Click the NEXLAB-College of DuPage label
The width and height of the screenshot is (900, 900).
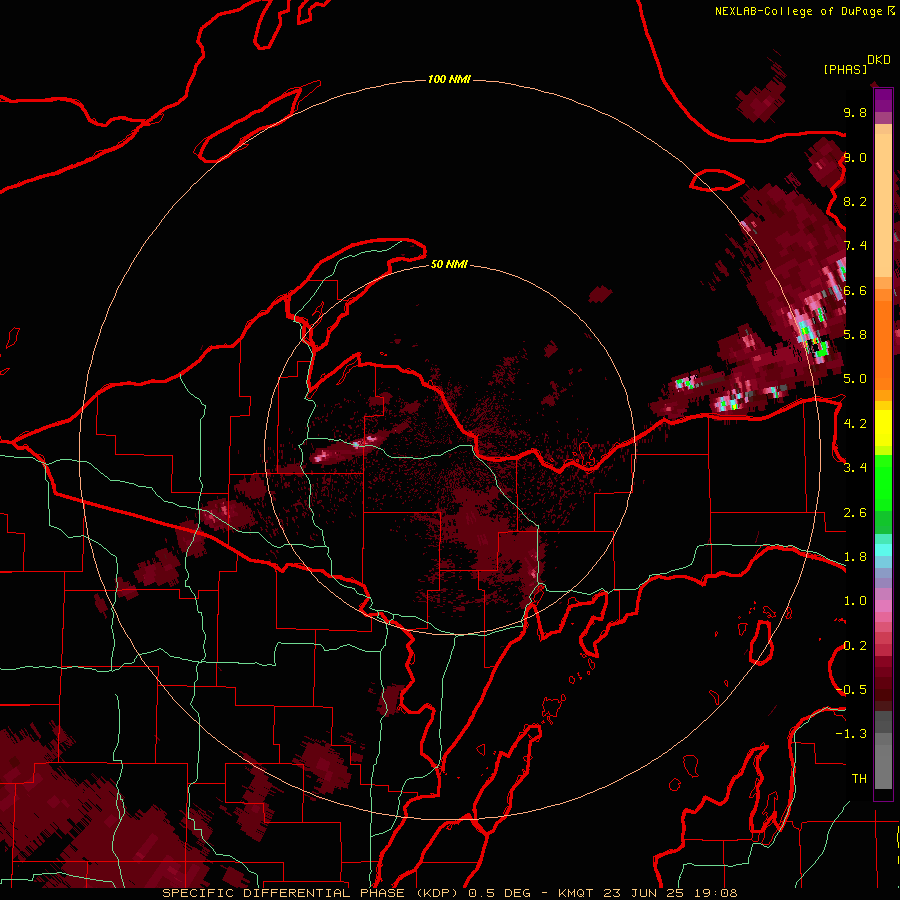(798, 11)
